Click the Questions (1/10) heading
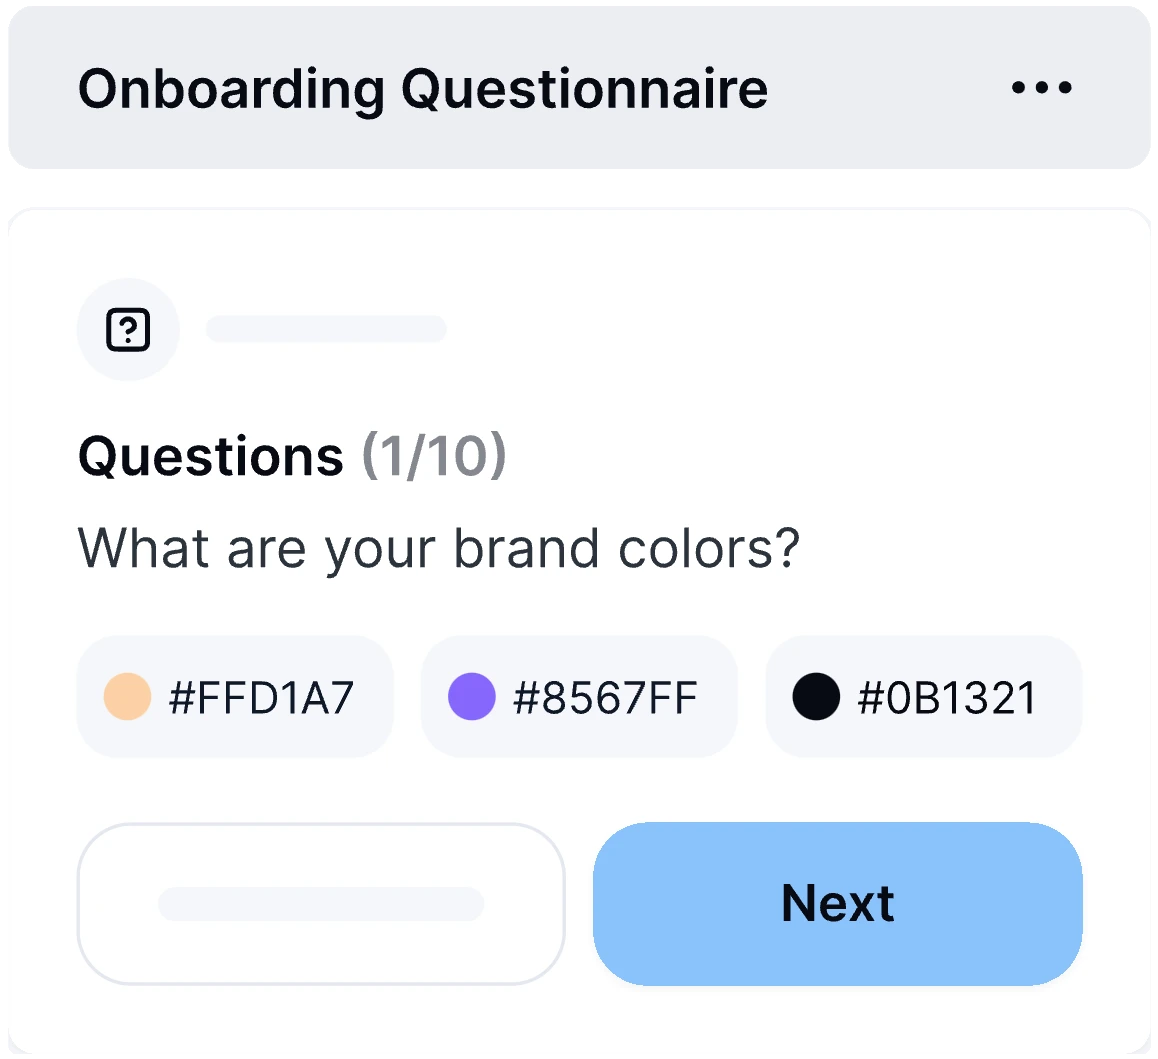 click(292, 456)
